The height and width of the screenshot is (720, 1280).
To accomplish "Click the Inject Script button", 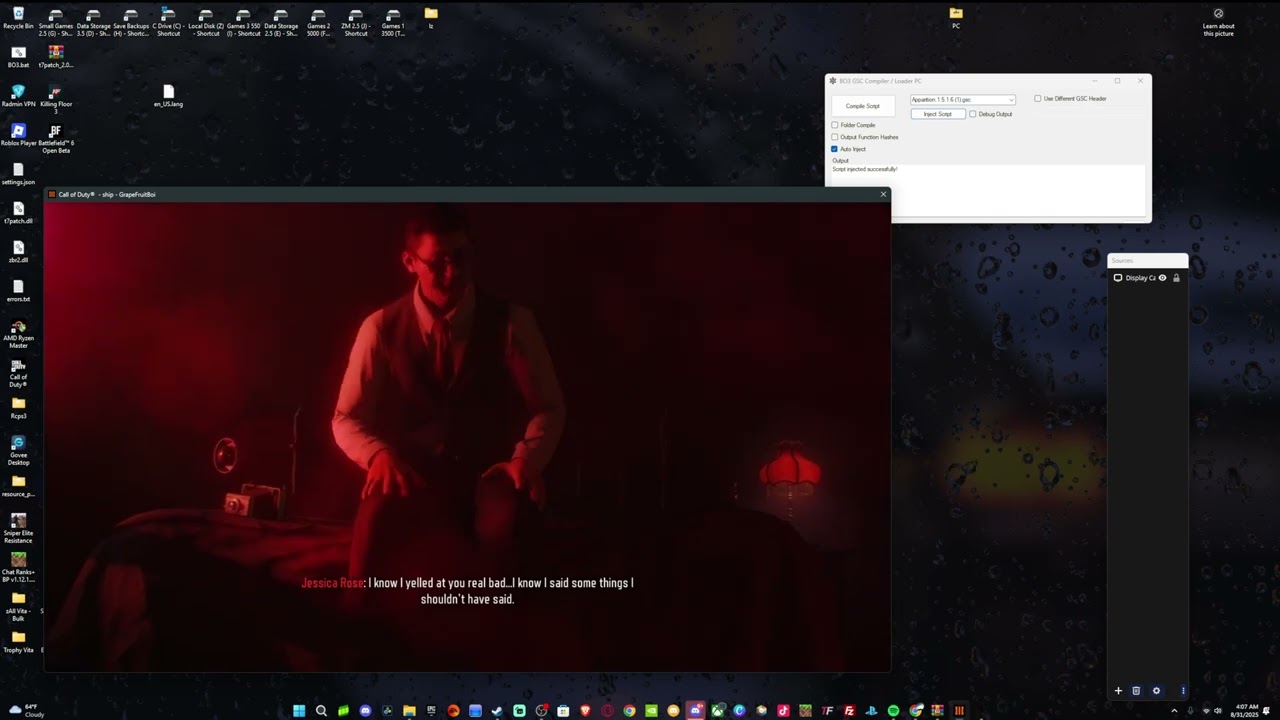I will pyautogui.click(x=937, y=114).
